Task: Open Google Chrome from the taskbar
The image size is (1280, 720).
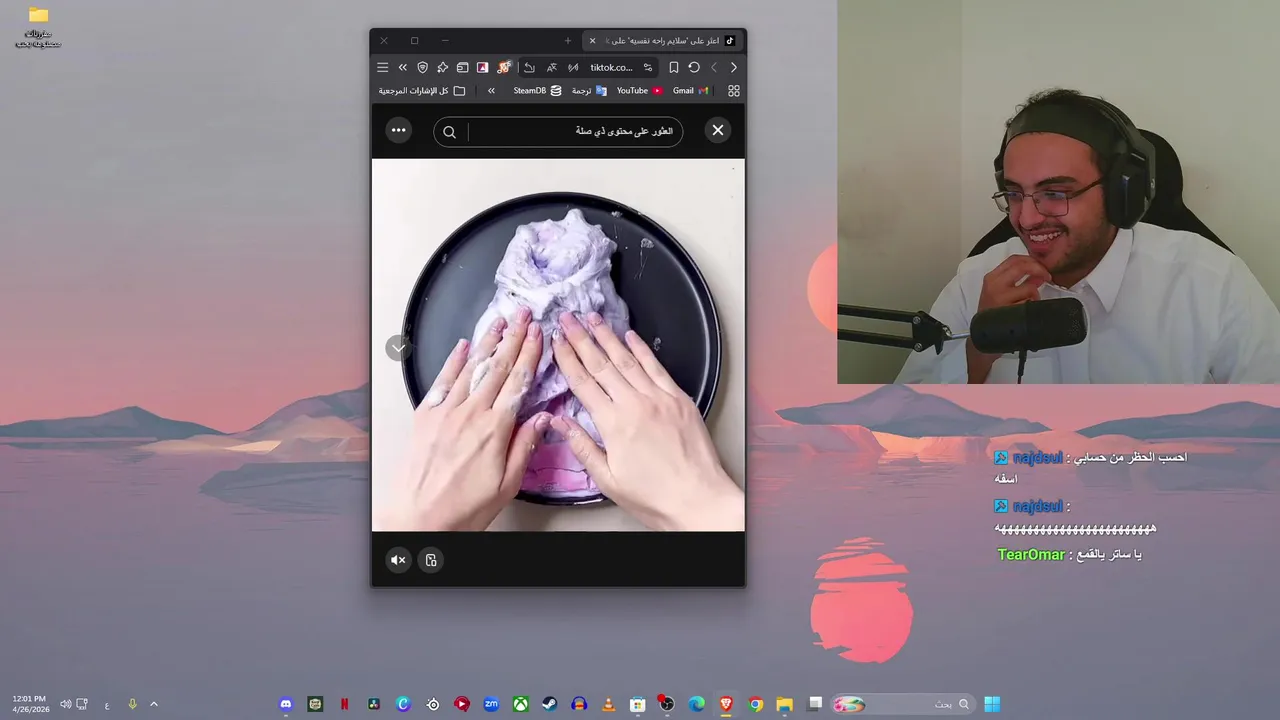Action: (x=756, y=704)
